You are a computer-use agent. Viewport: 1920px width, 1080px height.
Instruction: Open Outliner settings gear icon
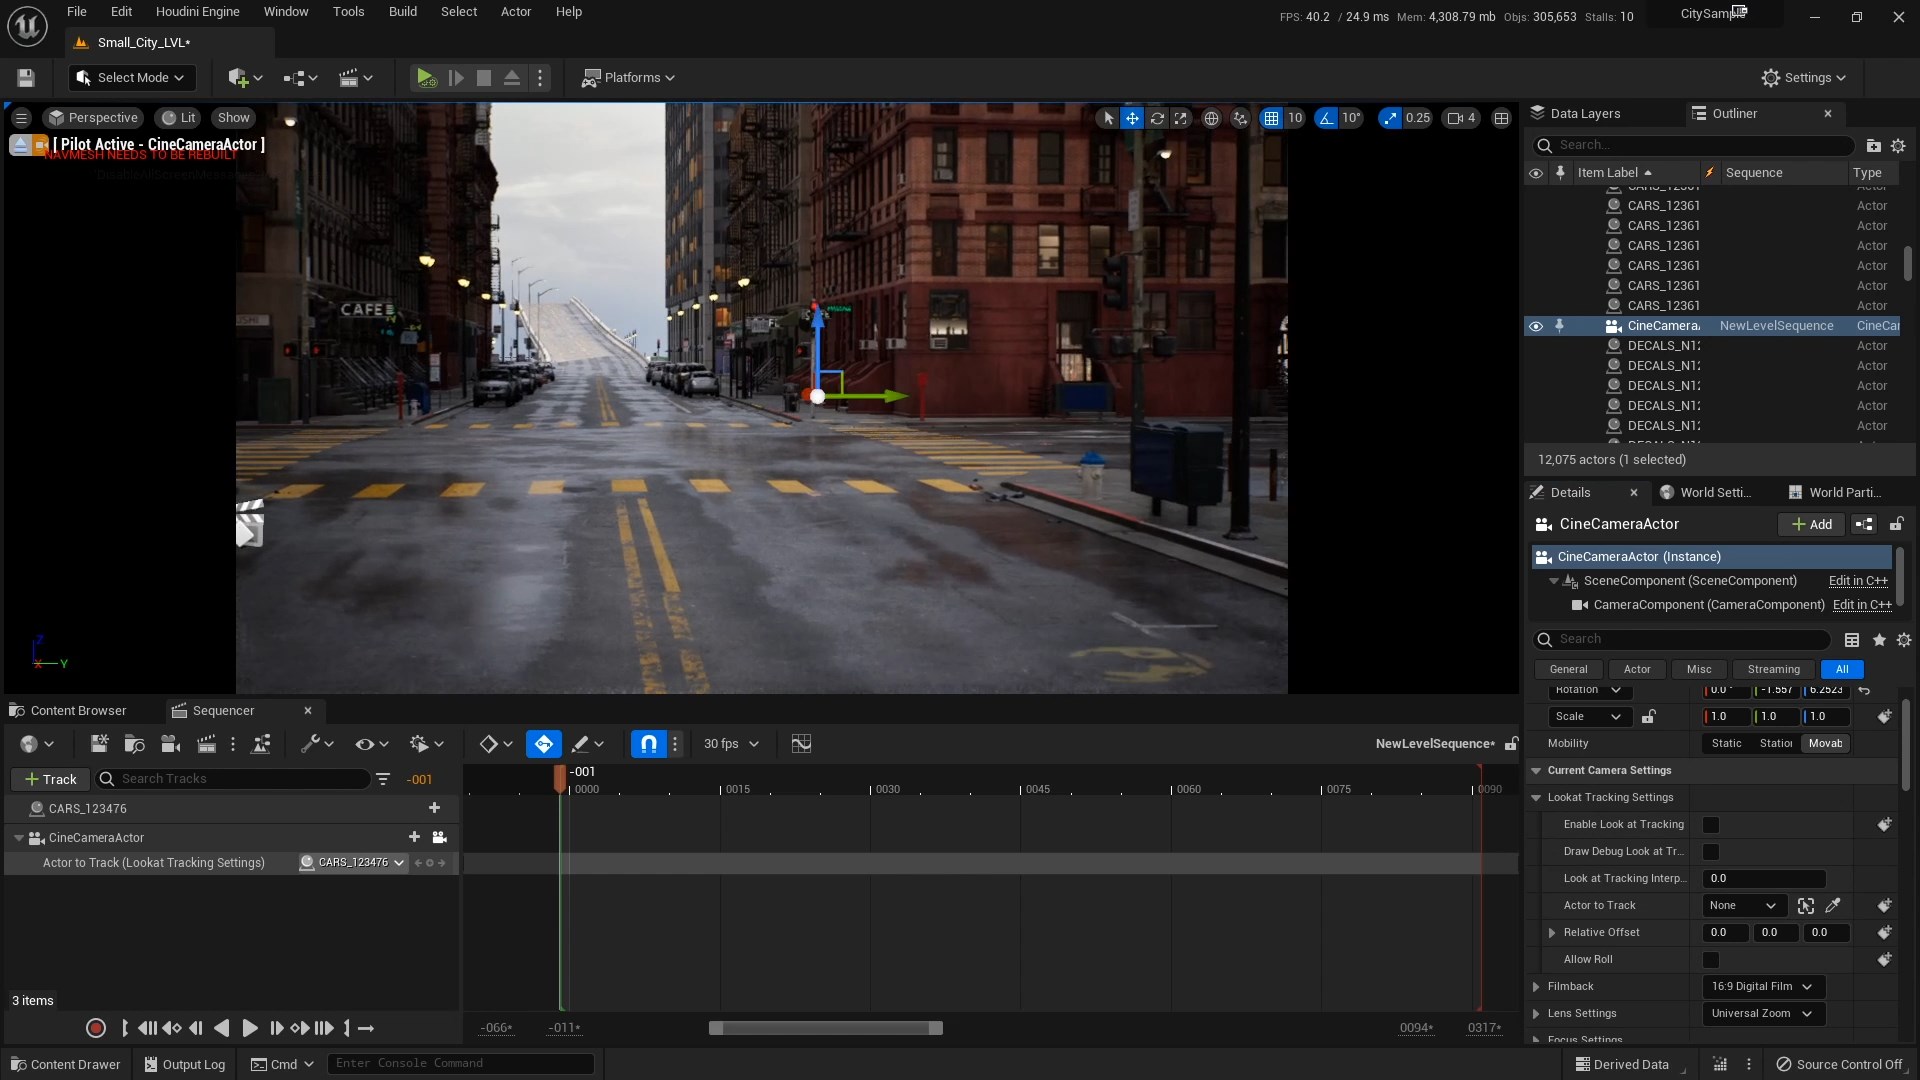click(x=1898, y=145)
